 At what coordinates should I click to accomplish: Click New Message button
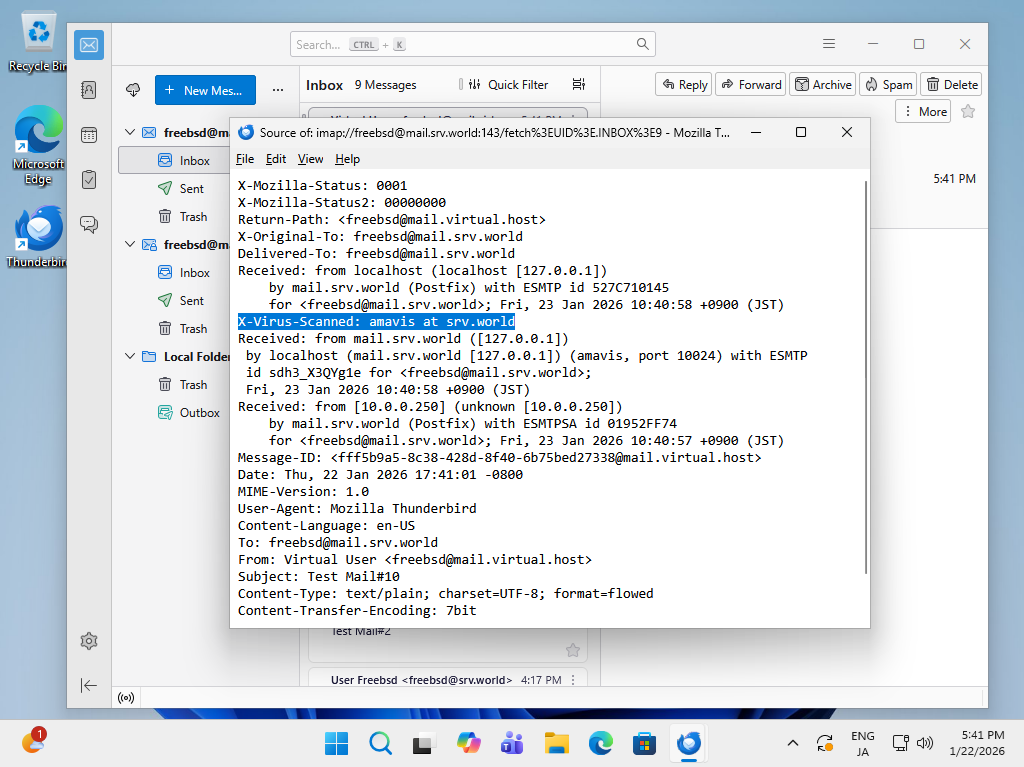[x=205, y=90]
